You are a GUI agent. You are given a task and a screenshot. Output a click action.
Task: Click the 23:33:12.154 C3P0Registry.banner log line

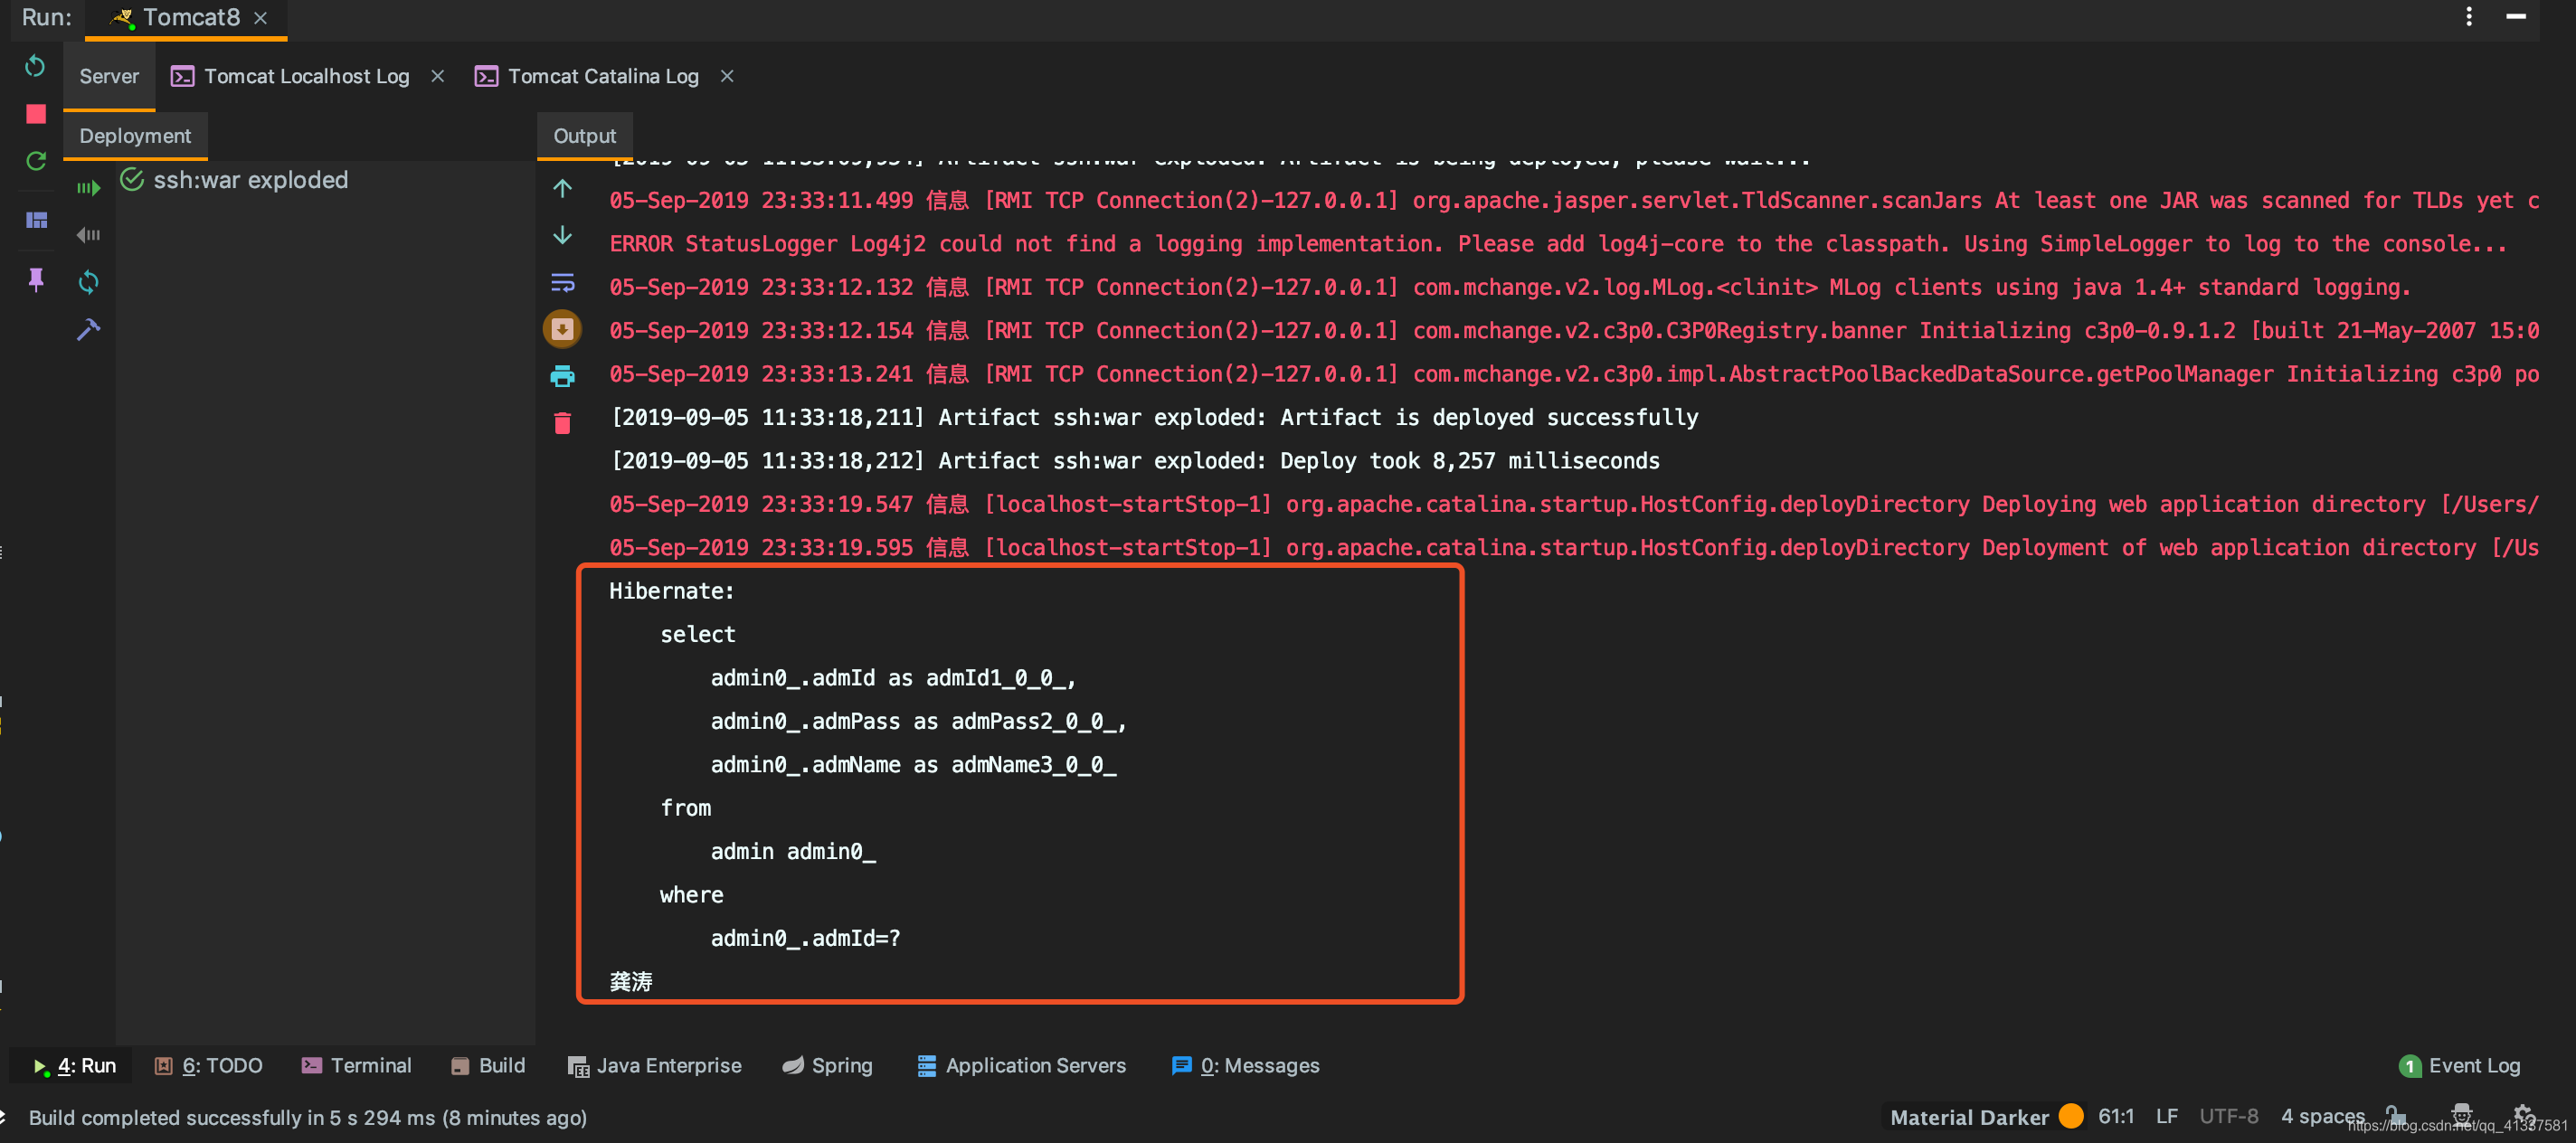pyautogui.click(x=1574, y=331)
